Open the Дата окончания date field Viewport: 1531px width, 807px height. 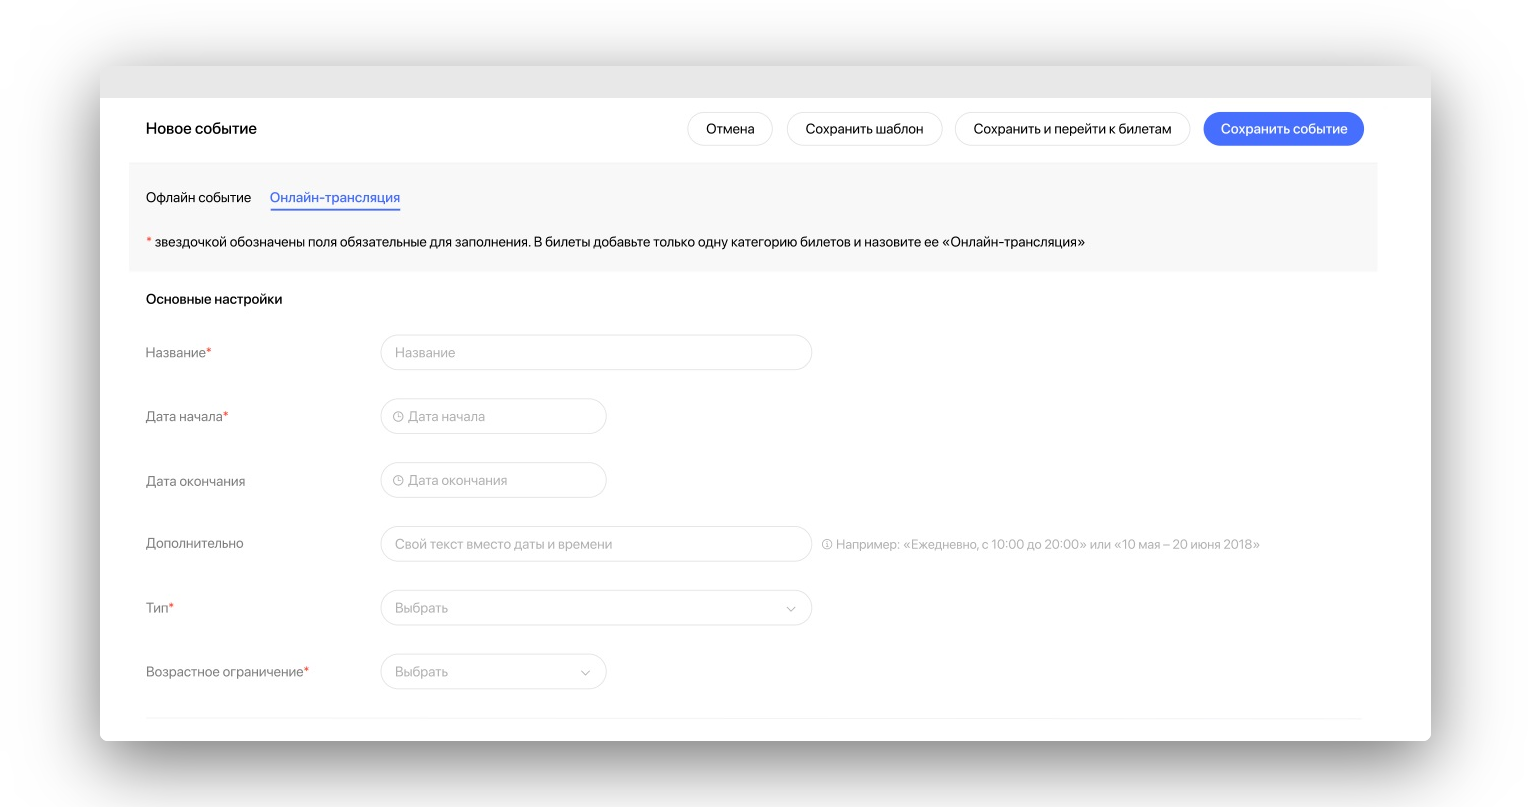click(493, 480)
